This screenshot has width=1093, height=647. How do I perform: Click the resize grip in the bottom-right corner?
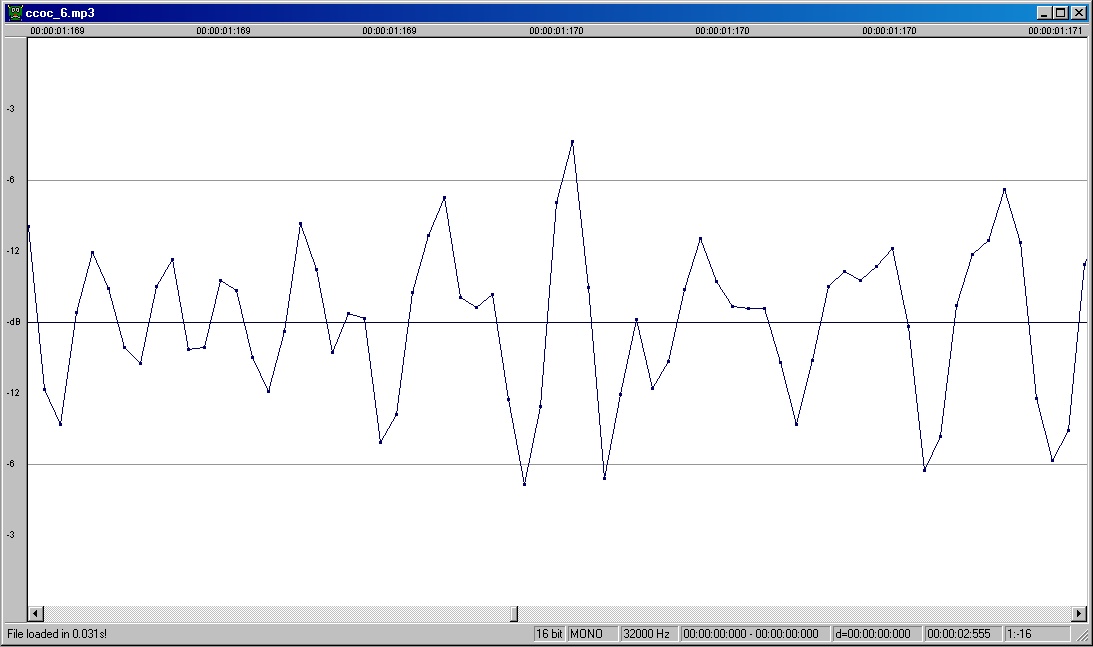pyautogui.click(x=1083, y=636)
